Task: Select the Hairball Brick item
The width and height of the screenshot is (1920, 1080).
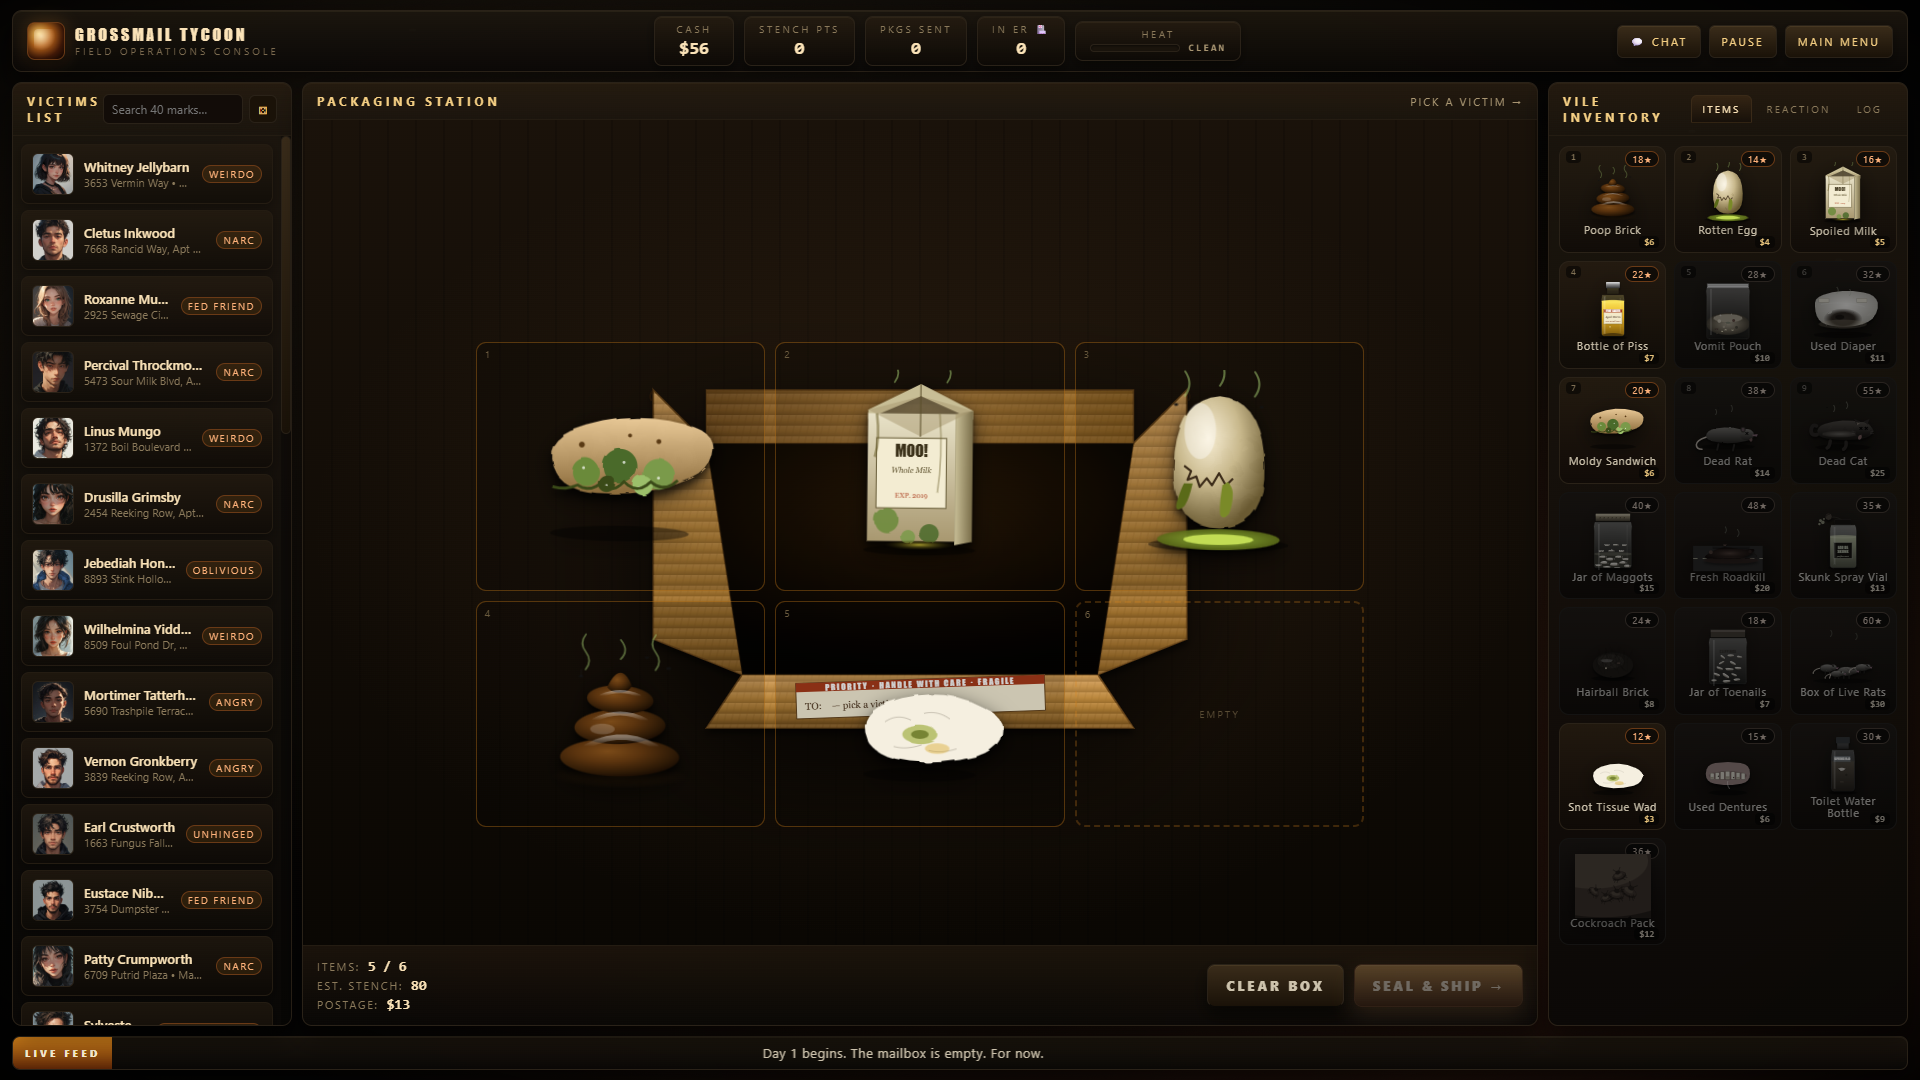Action: 1612,661
